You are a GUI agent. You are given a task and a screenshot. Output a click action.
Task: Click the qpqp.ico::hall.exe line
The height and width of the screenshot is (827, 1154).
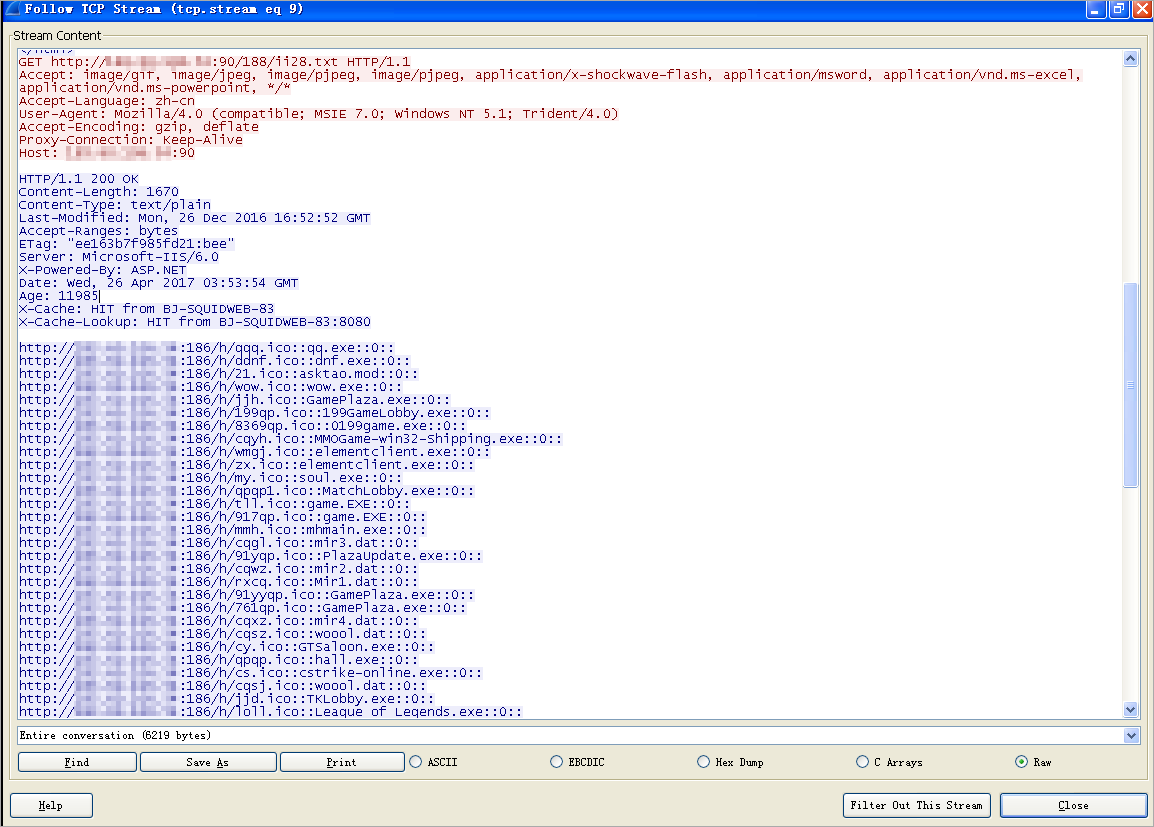click(218, 660)
